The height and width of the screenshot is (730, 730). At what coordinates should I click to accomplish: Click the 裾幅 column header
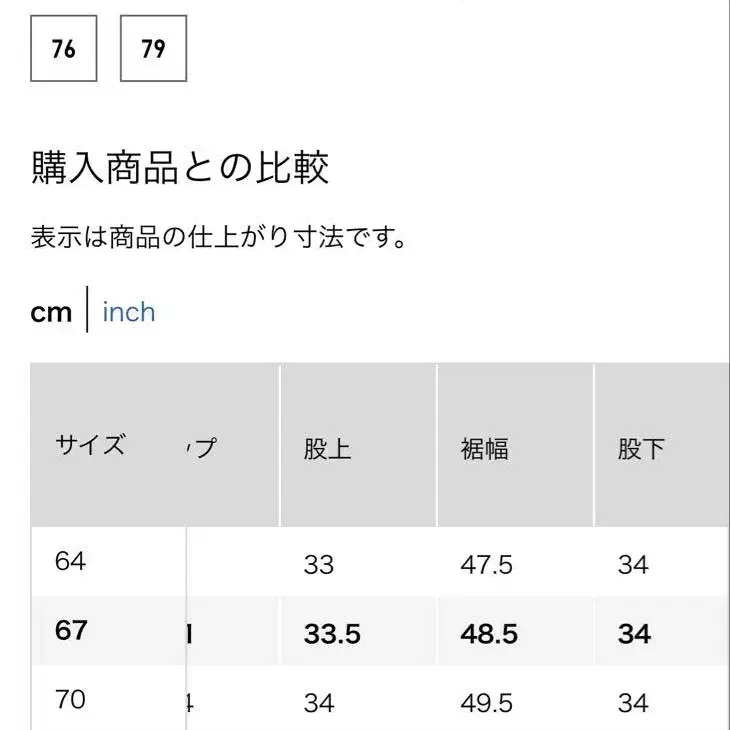(484, 449)
